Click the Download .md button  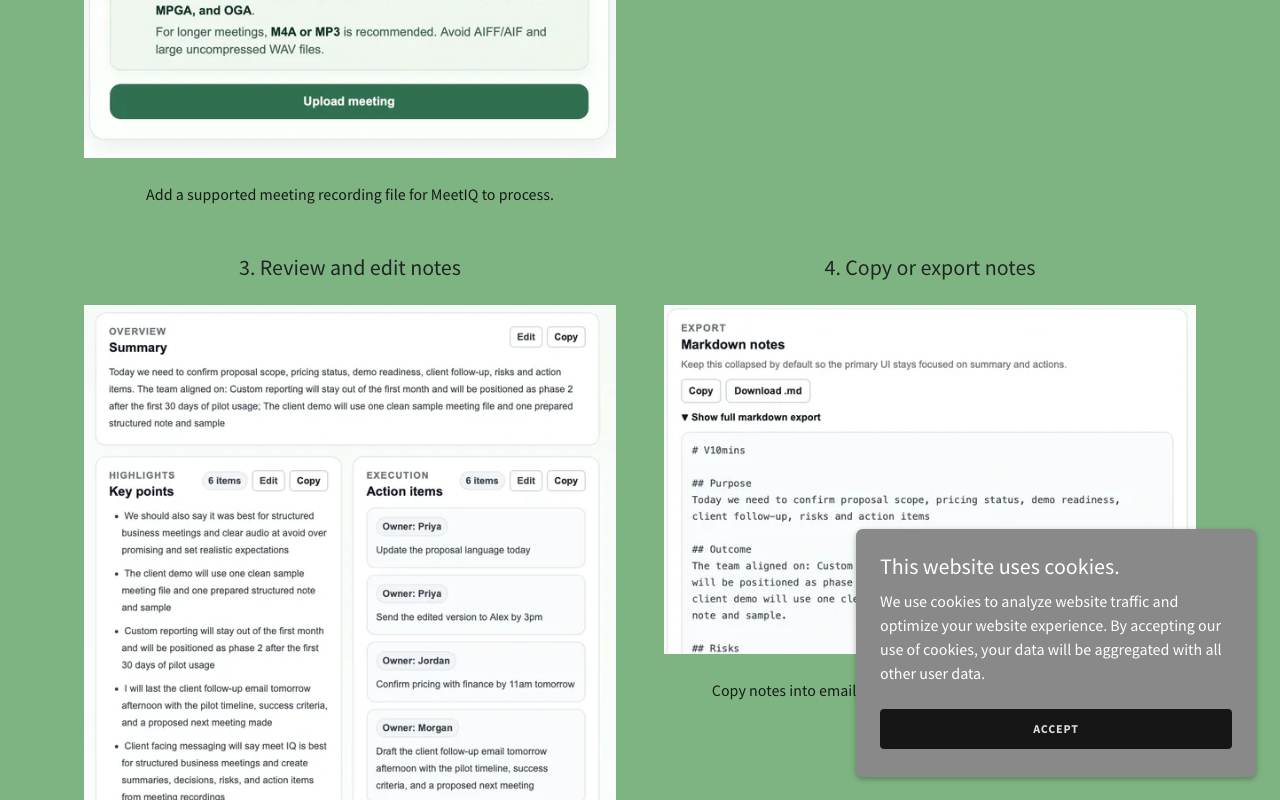[x=768, y=391]
